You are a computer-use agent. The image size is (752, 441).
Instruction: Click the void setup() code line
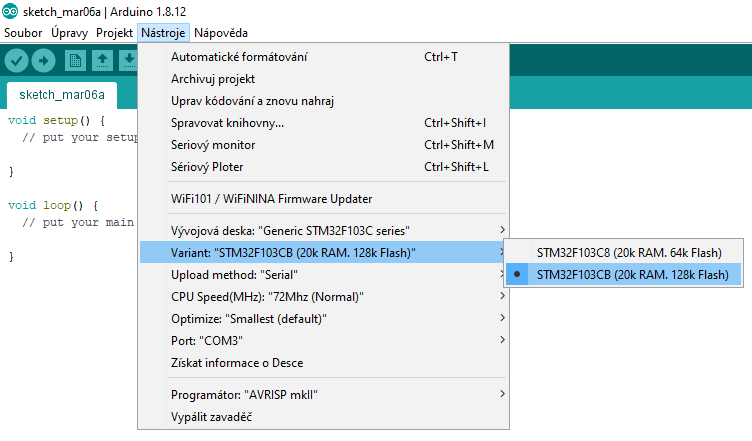coord(56,120)
